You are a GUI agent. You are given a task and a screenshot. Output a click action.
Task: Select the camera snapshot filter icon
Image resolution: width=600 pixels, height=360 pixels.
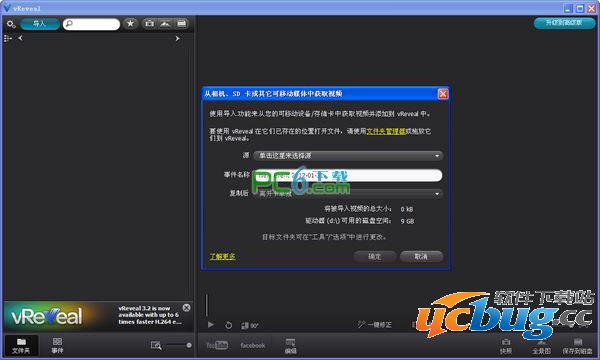pos(150,24)
